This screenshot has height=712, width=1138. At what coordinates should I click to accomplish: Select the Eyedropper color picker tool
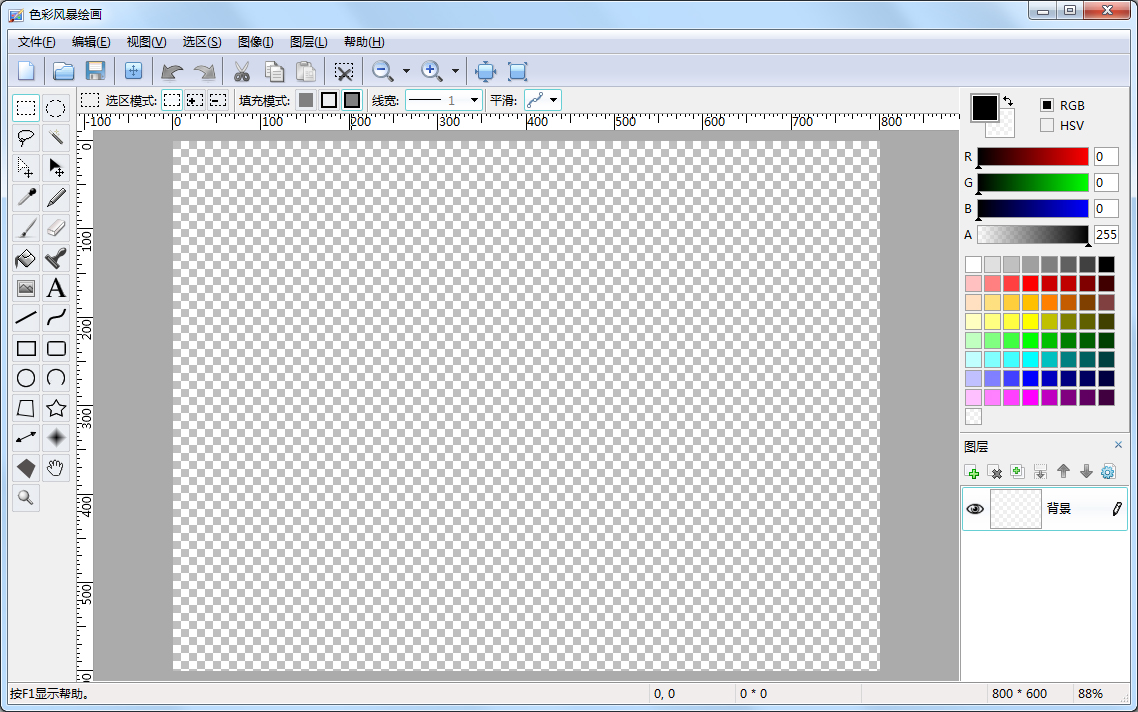click(26, 198)
